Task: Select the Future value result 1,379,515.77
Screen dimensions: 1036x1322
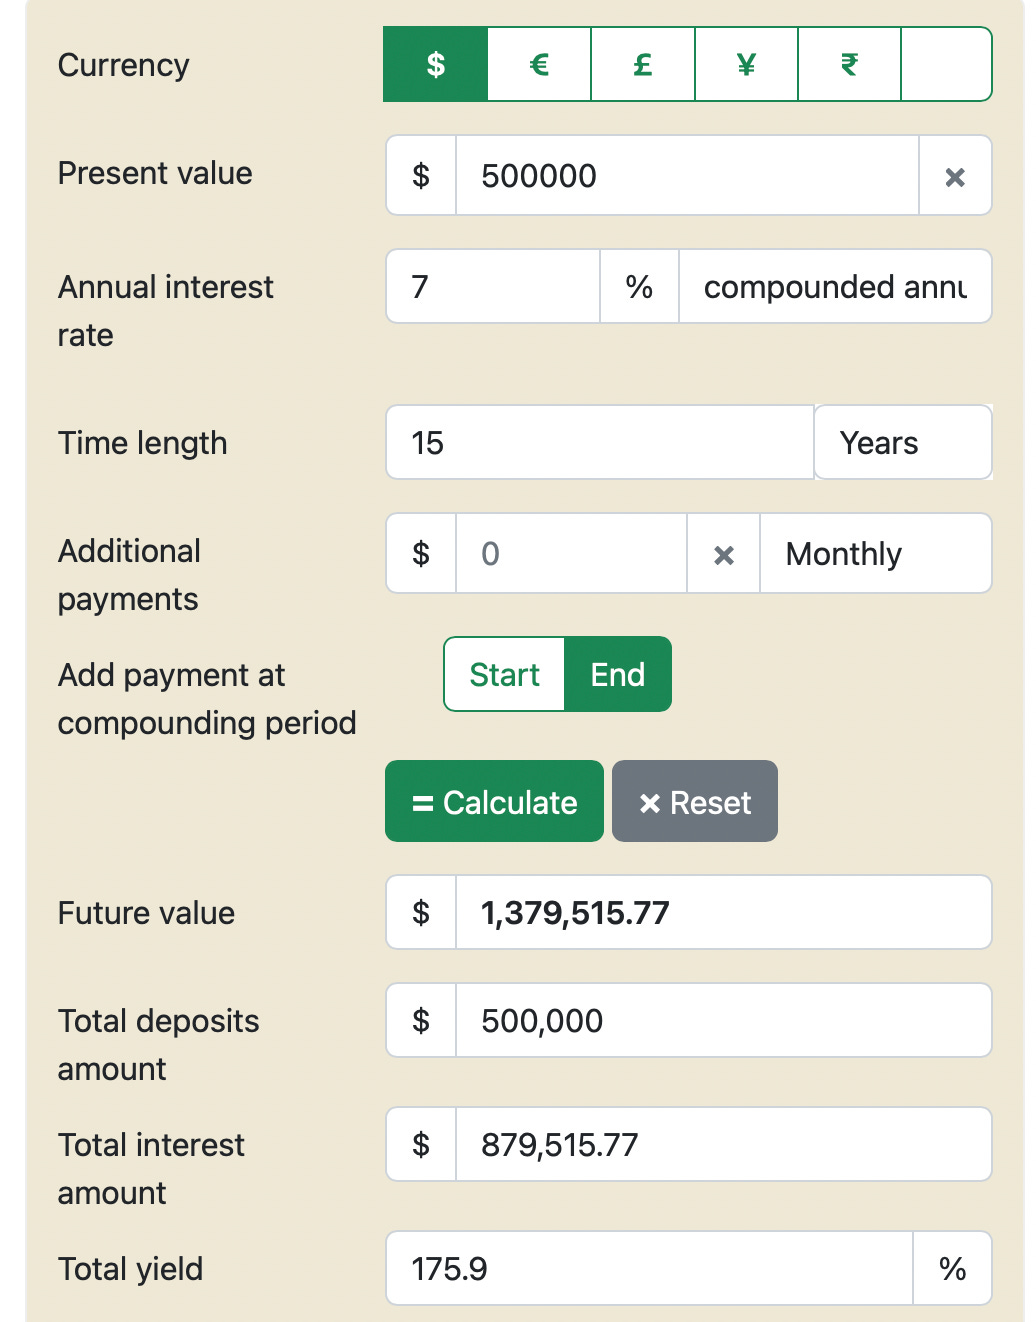Action: 724,913
